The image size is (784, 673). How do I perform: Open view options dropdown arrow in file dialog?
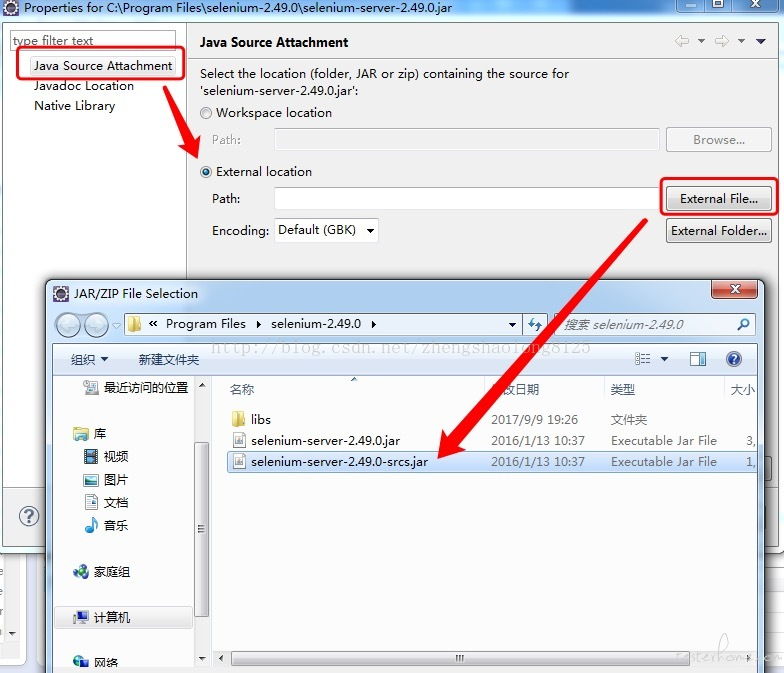[x=664, y=358]
